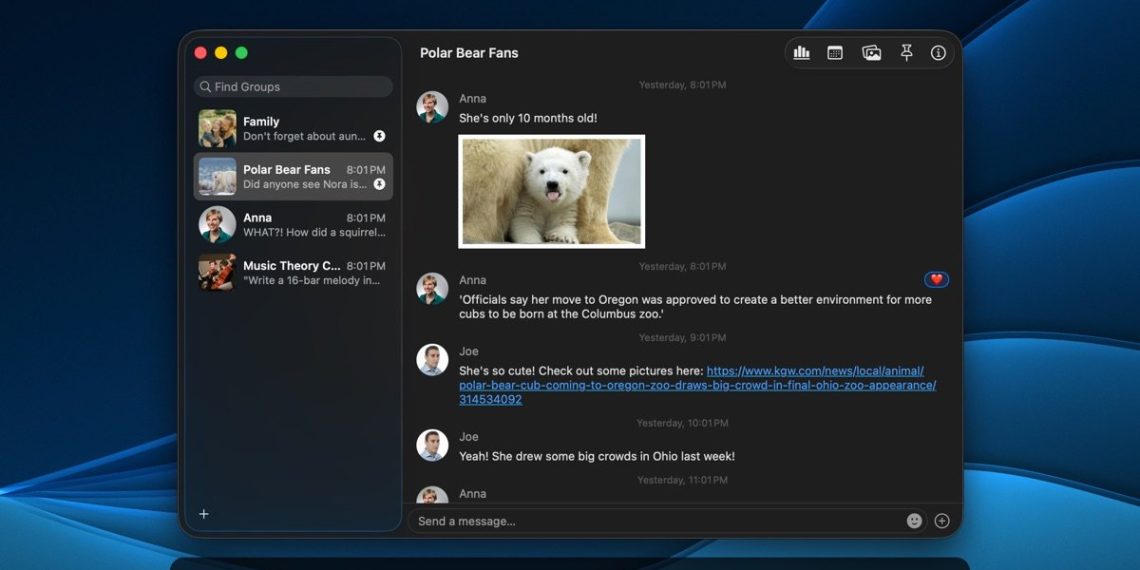This screenshot has width=1140, height=570.
Task: Click the heart reaction on Anna's message
Action: [936, 280]
